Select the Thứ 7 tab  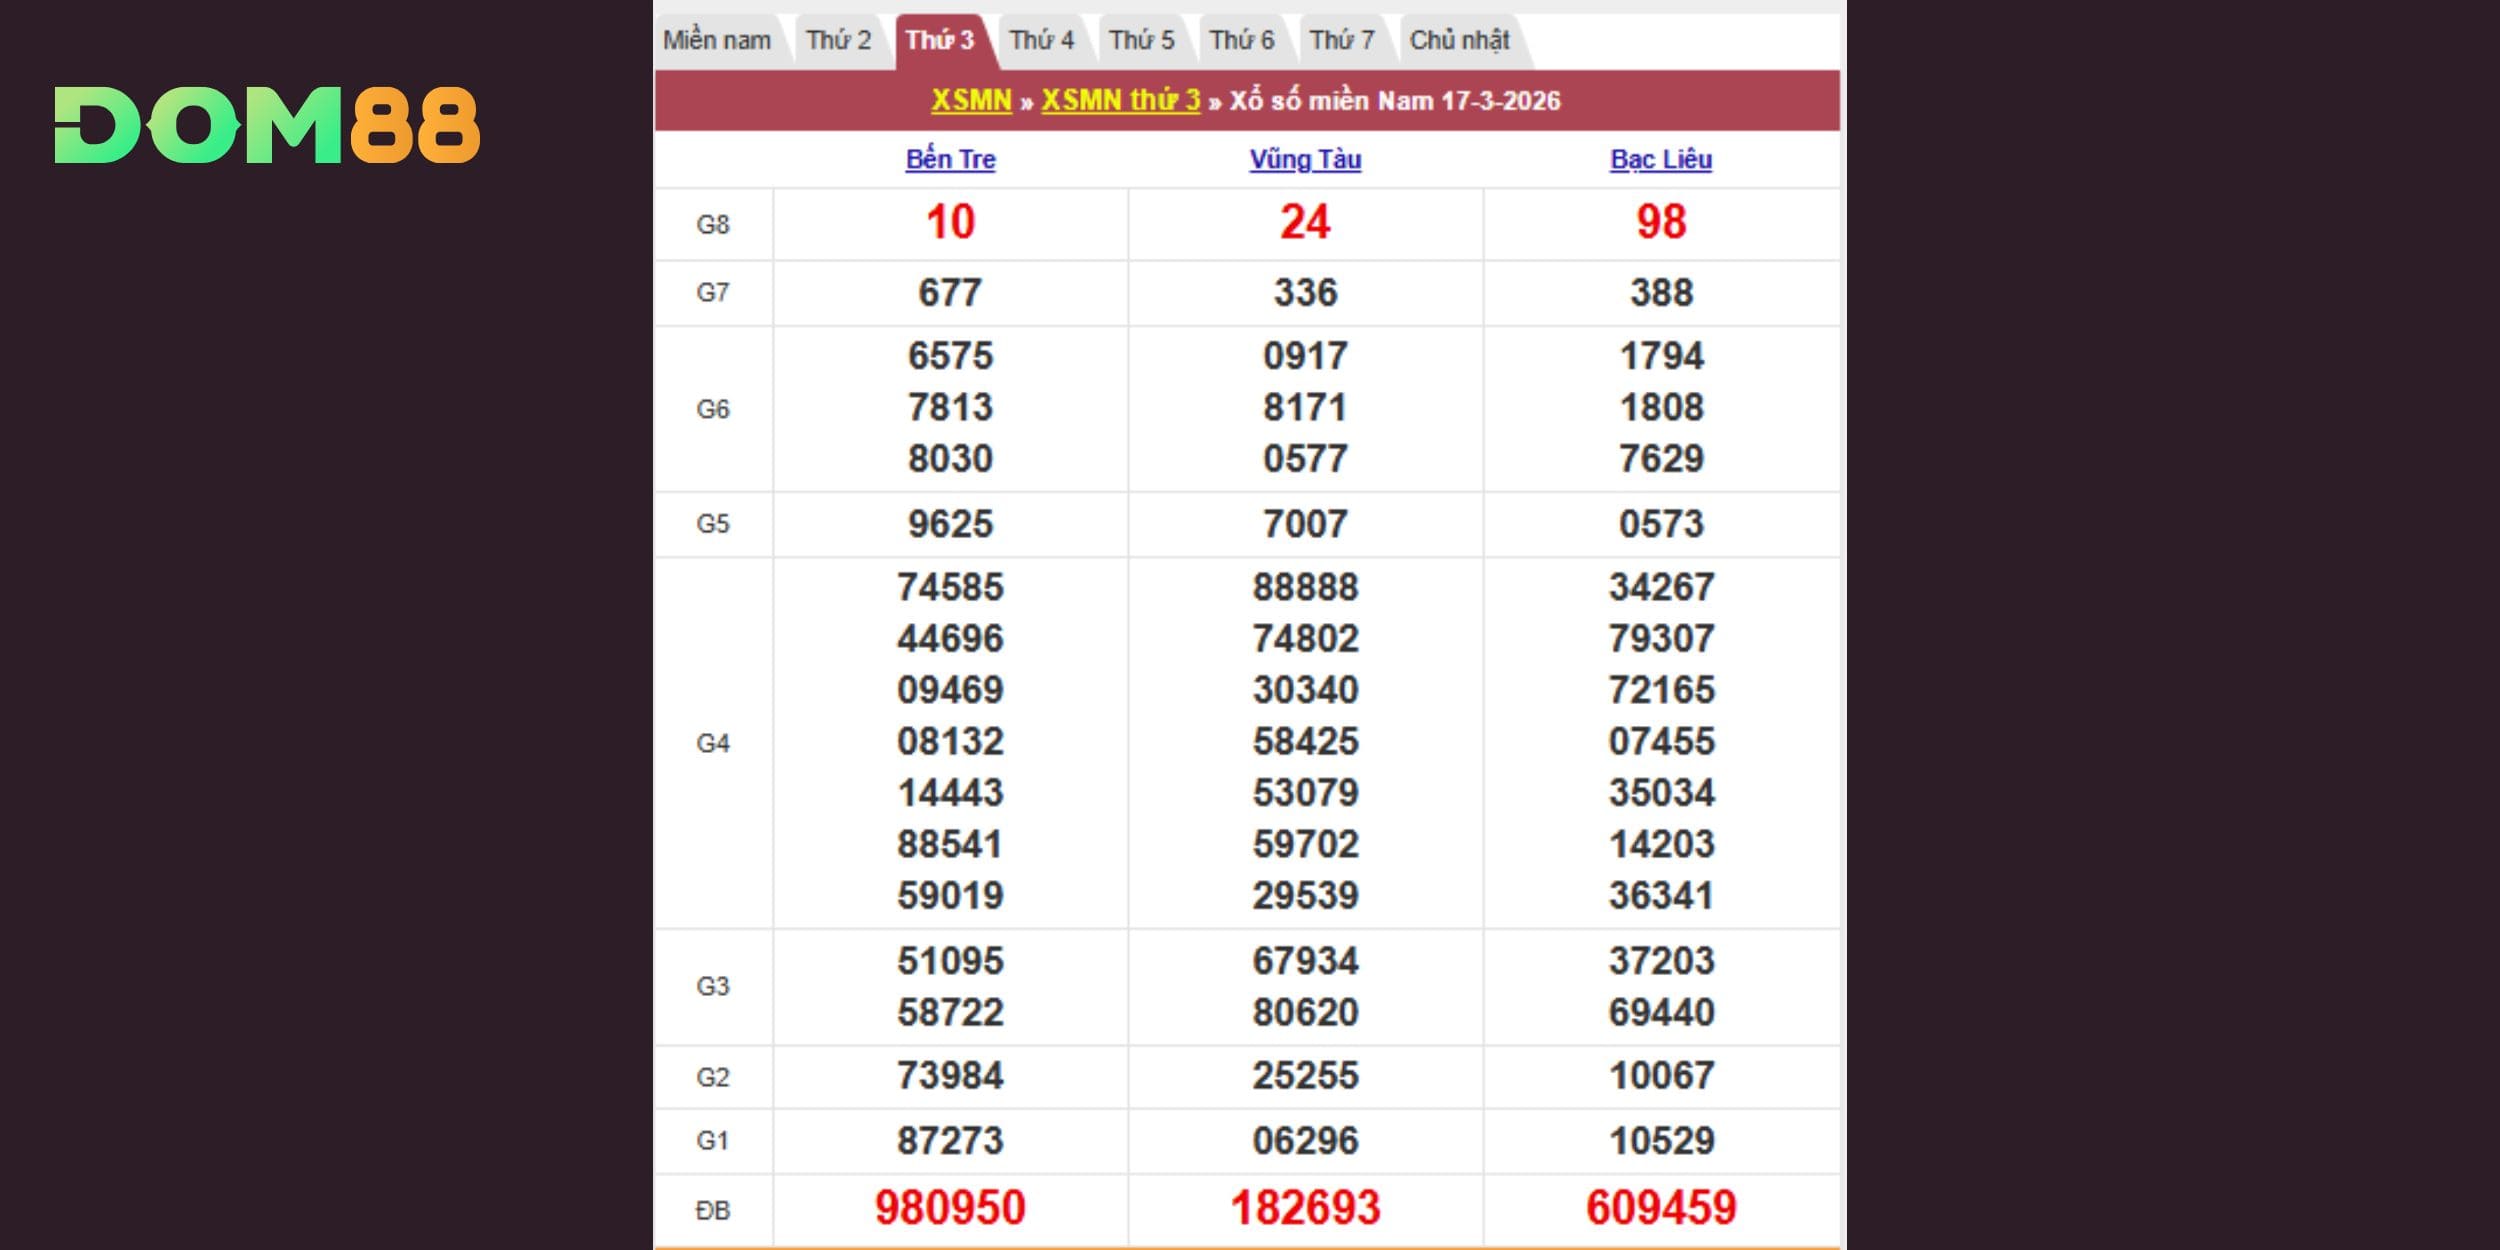click(1342, 41)
